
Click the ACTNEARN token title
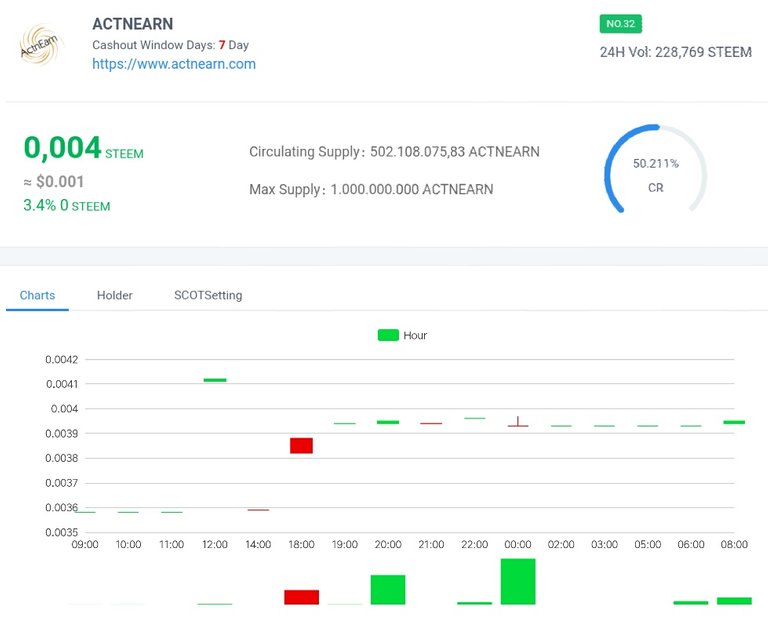[133, 24]
